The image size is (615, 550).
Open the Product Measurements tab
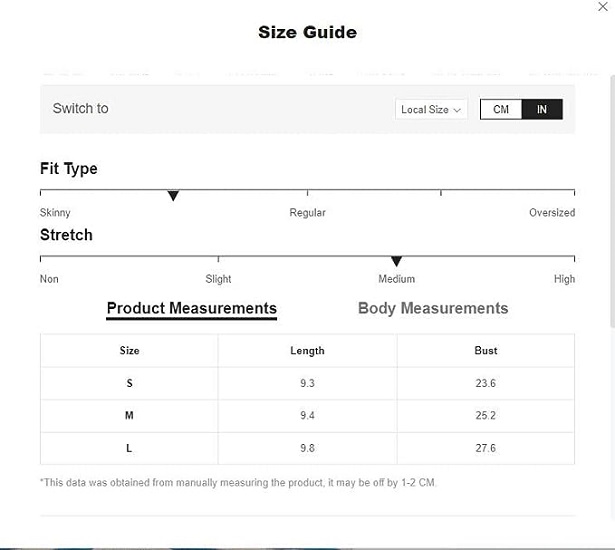click(x=191, y=308)
